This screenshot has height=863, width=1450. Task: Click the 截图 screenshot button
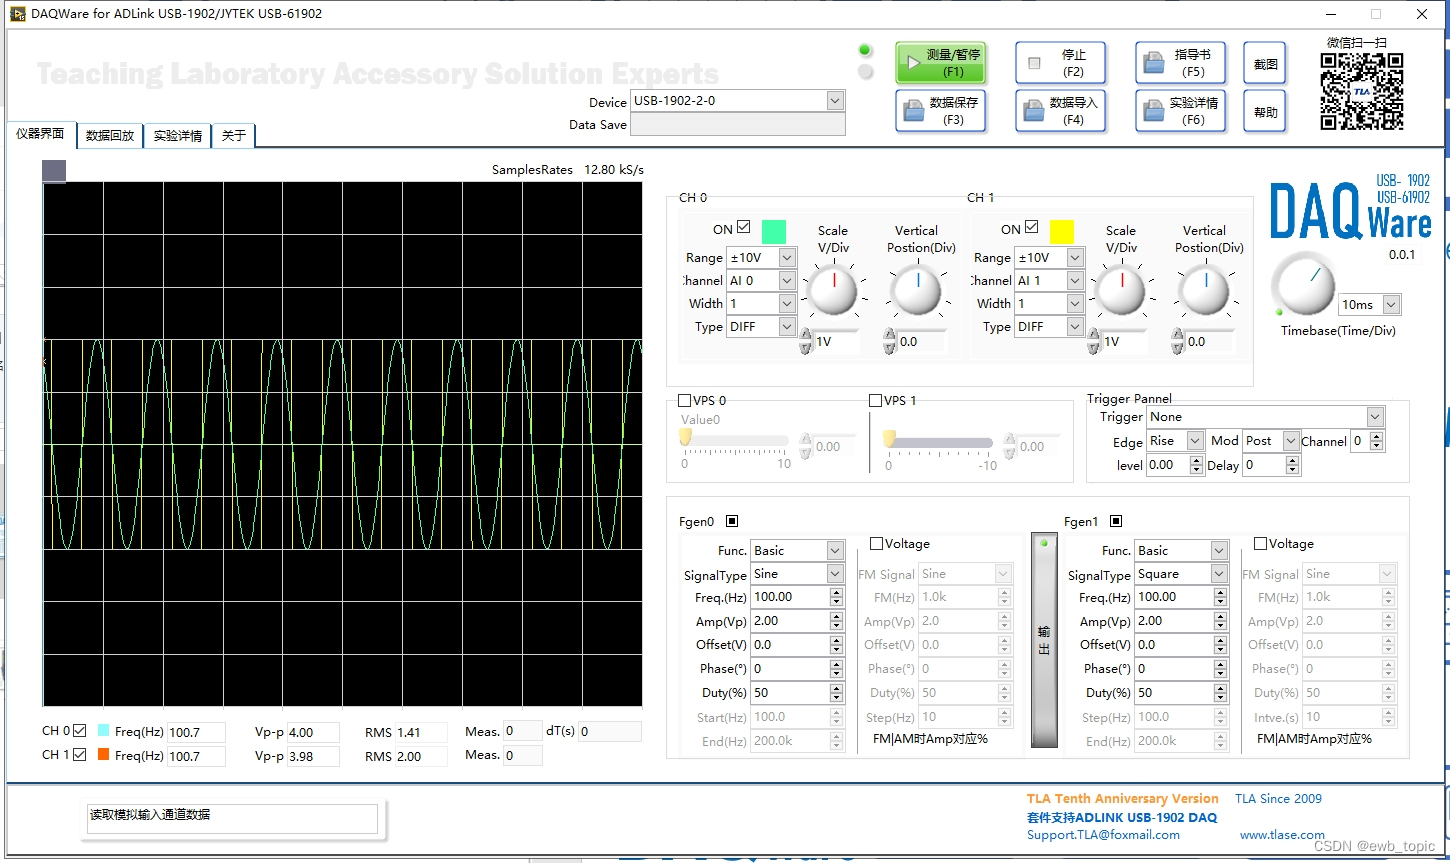click(x=1265, y=63)
